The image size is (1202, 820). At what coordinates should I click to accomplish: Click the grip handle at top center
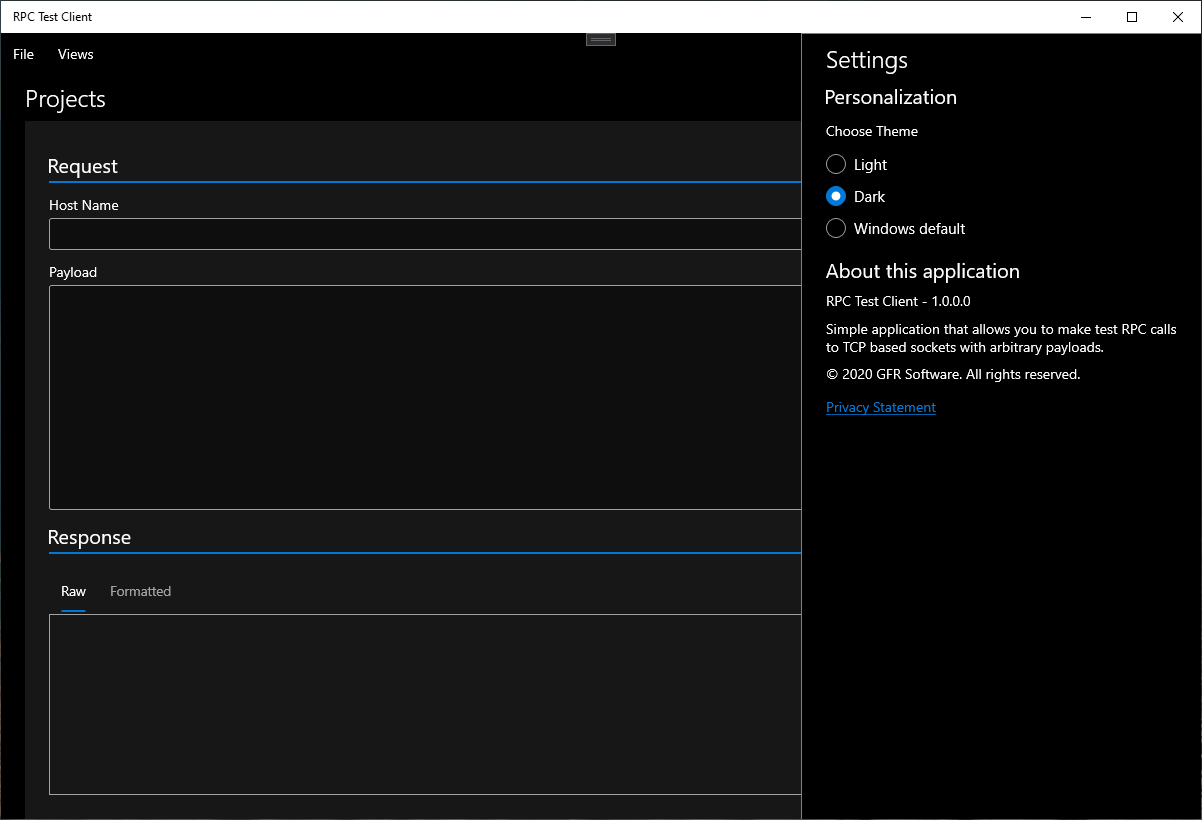point(601,39)
